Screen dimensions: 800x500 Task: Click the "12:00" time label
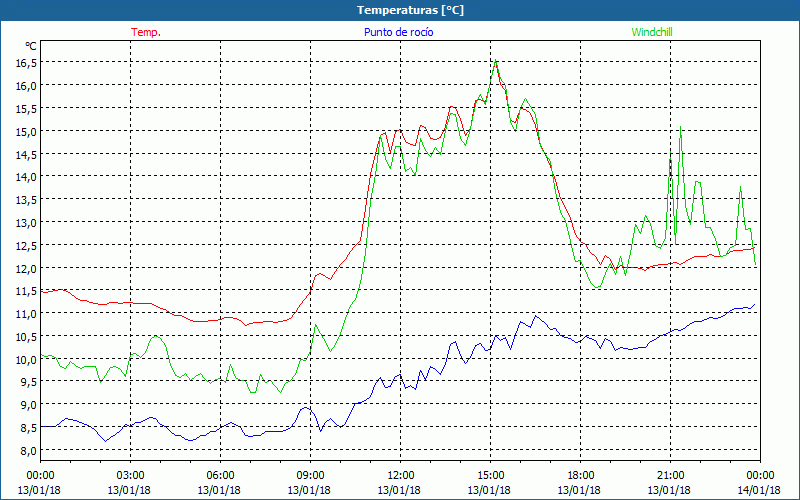pyautogui.click(x=401, y=476)
